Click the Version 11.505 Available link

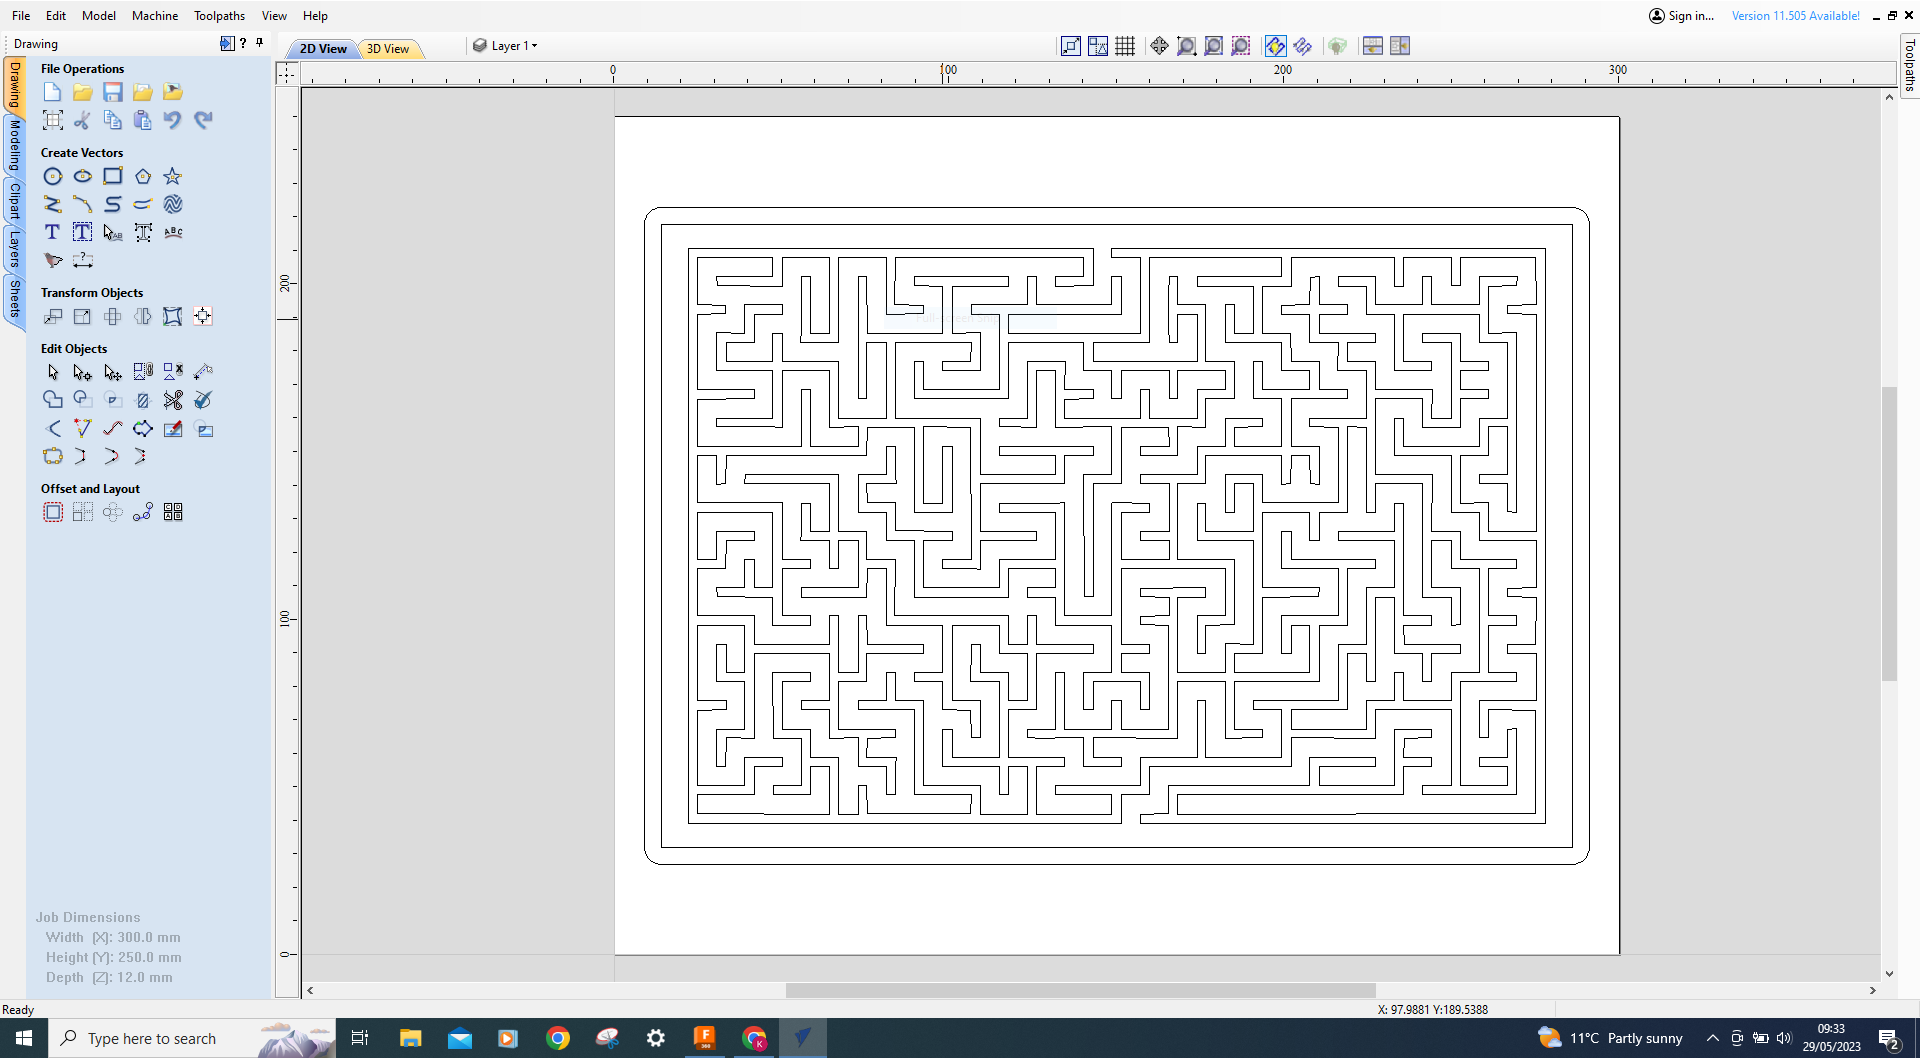[x=1795, y=15]
